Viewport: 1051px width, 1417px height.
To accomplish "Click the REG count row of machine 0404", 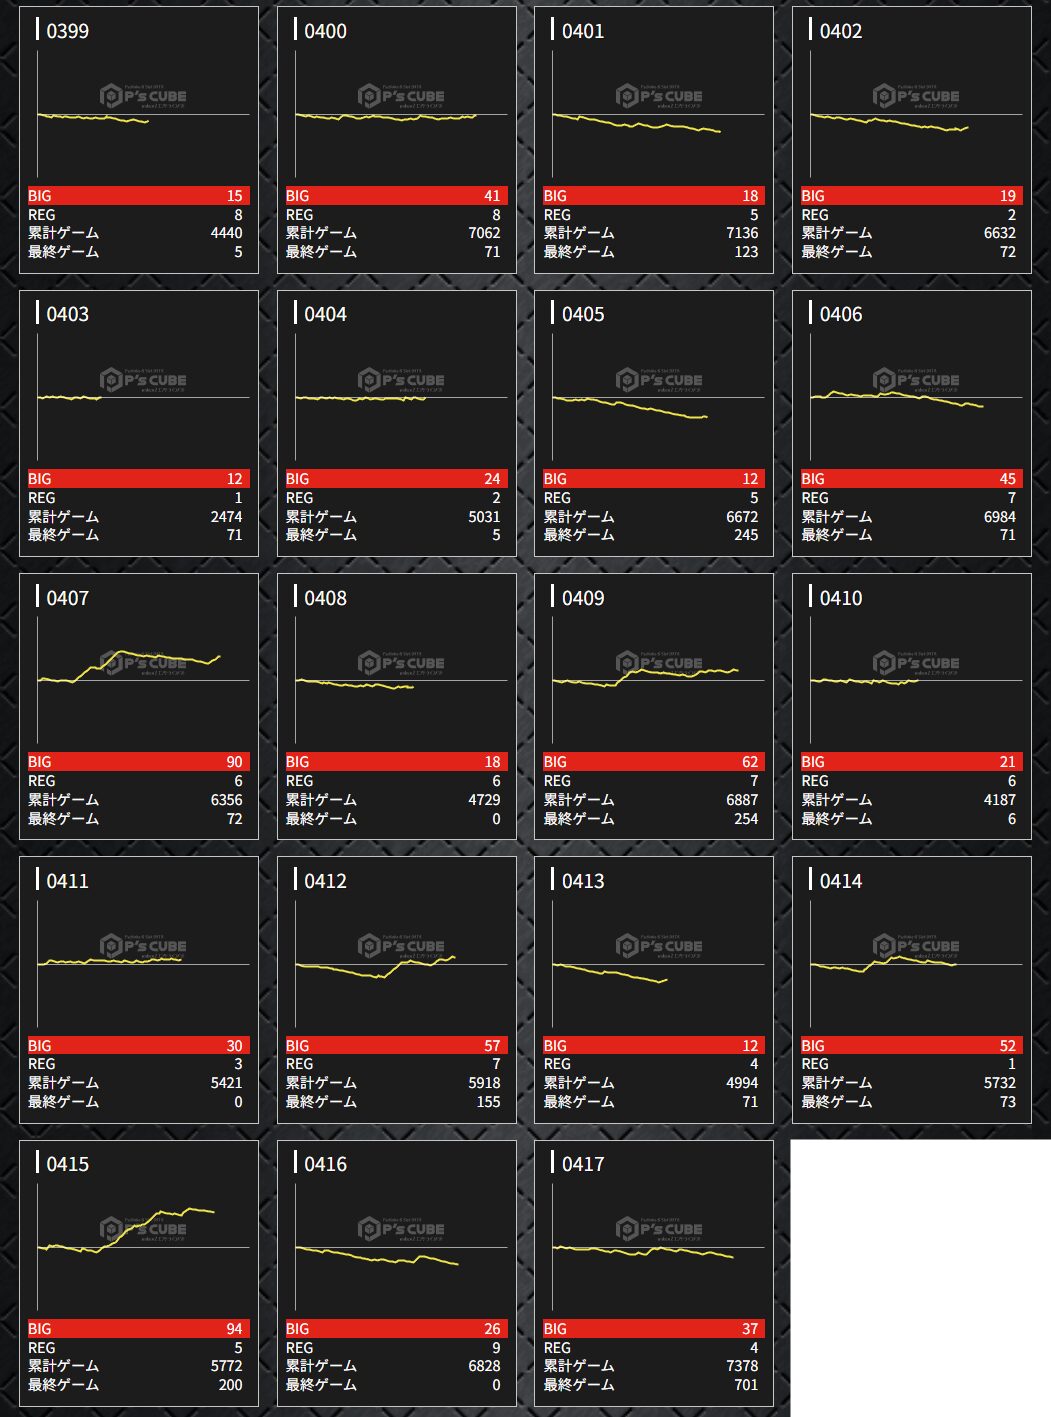I will [x=396, y=498].
